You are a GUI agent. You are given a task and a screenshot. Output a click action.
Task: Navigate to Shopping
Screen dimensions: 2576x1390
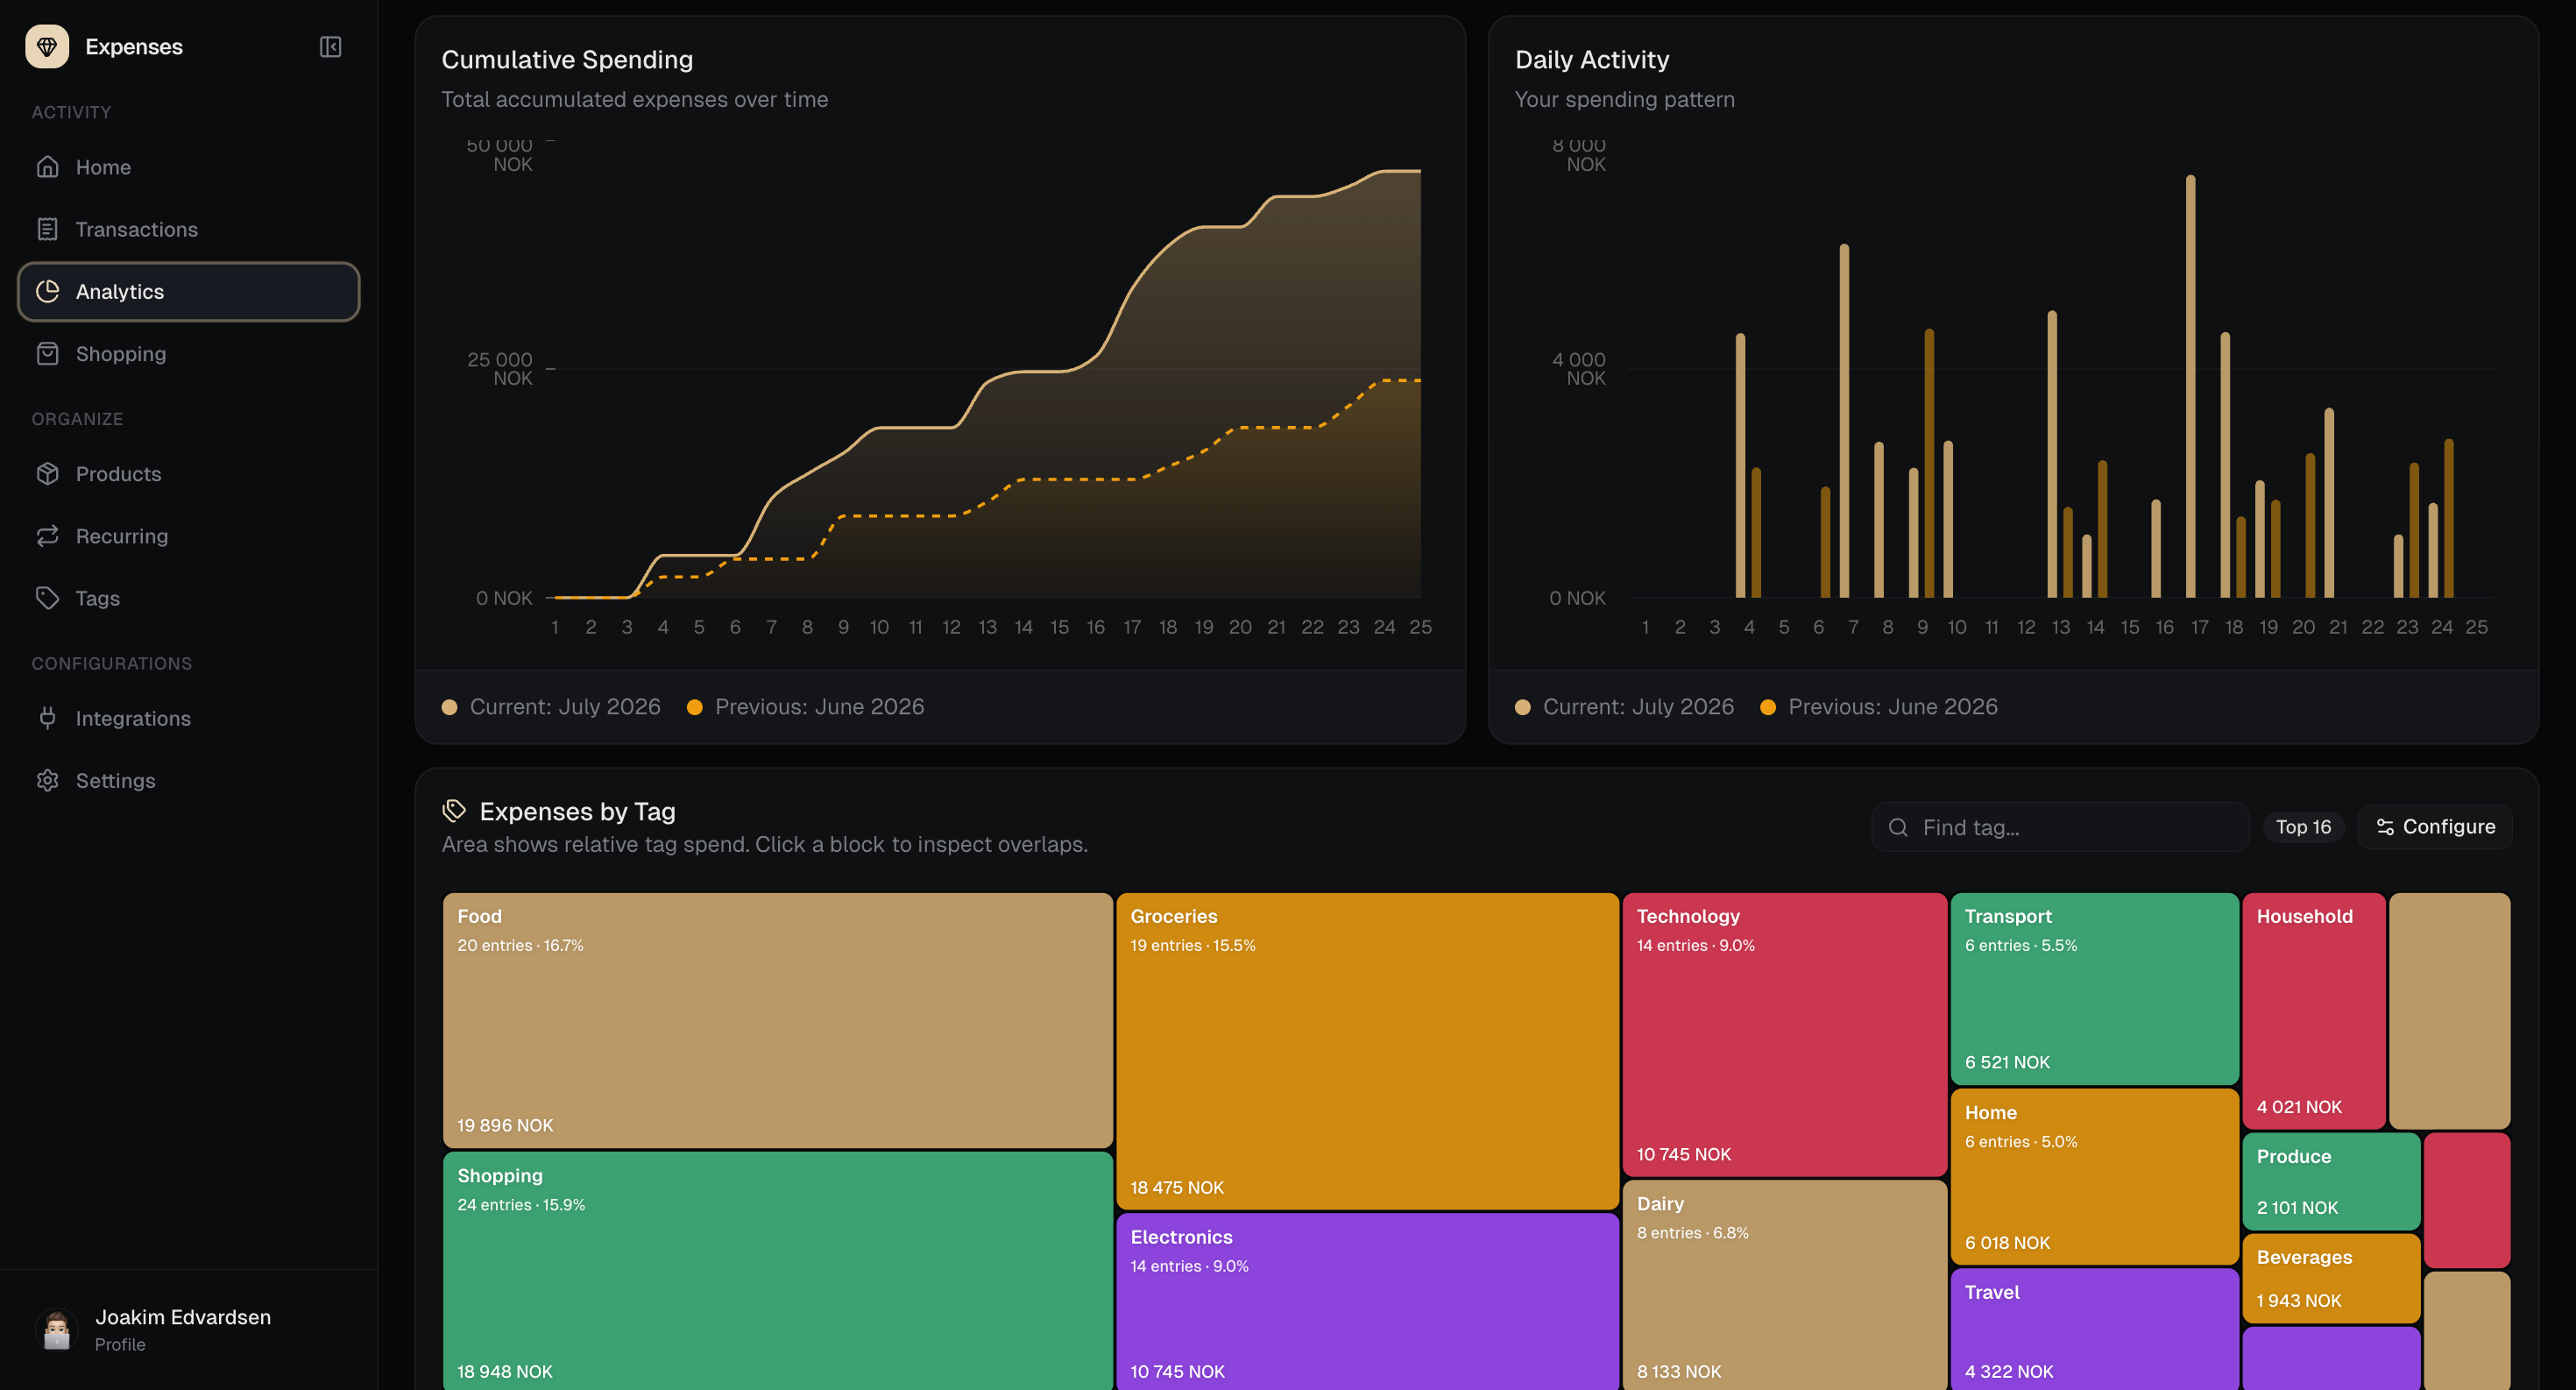click(188, 354)
